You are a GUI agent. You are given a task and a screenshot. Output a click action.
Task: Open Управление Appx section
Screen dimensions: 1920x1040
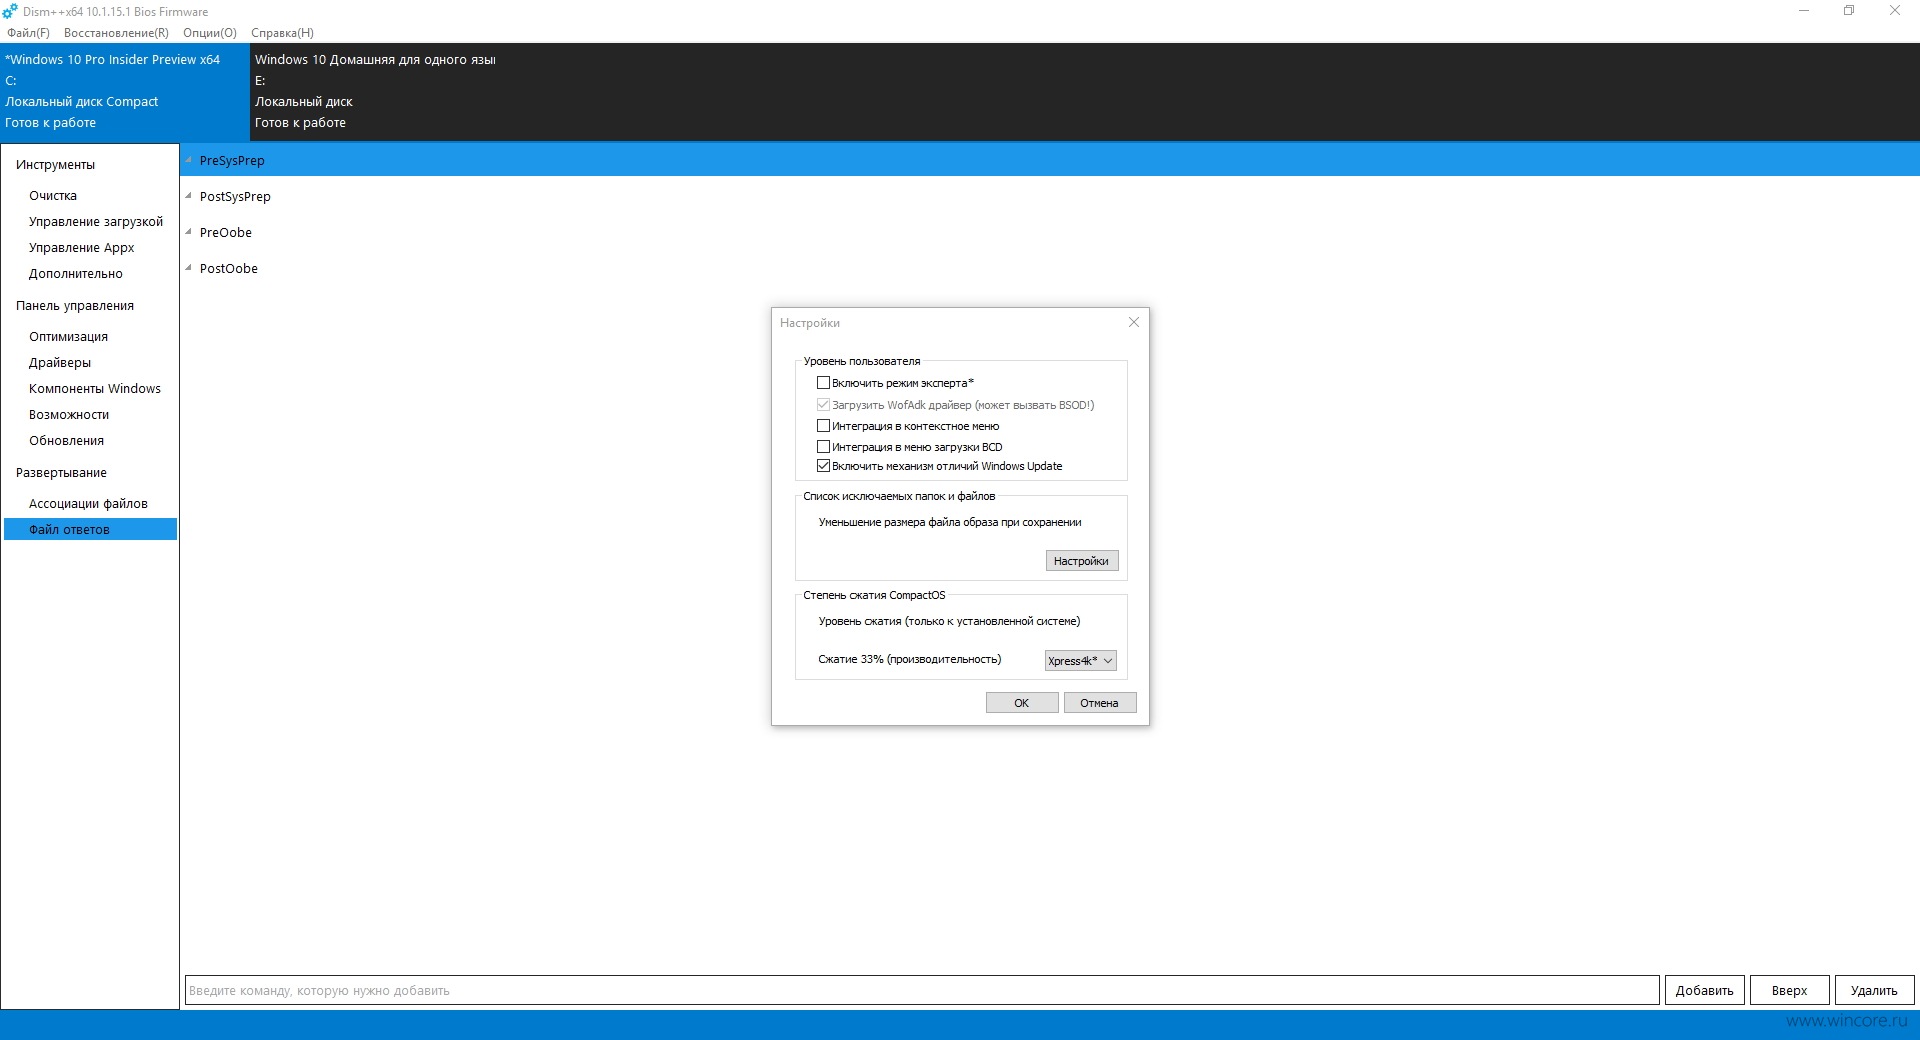82,248
